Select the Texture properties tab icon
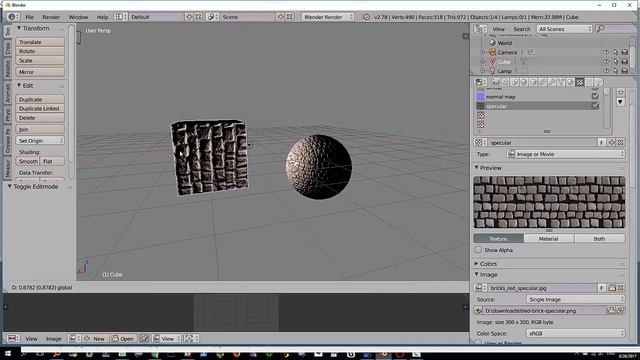The width and height of the screenshot is (640, 360). click(580, 82)
